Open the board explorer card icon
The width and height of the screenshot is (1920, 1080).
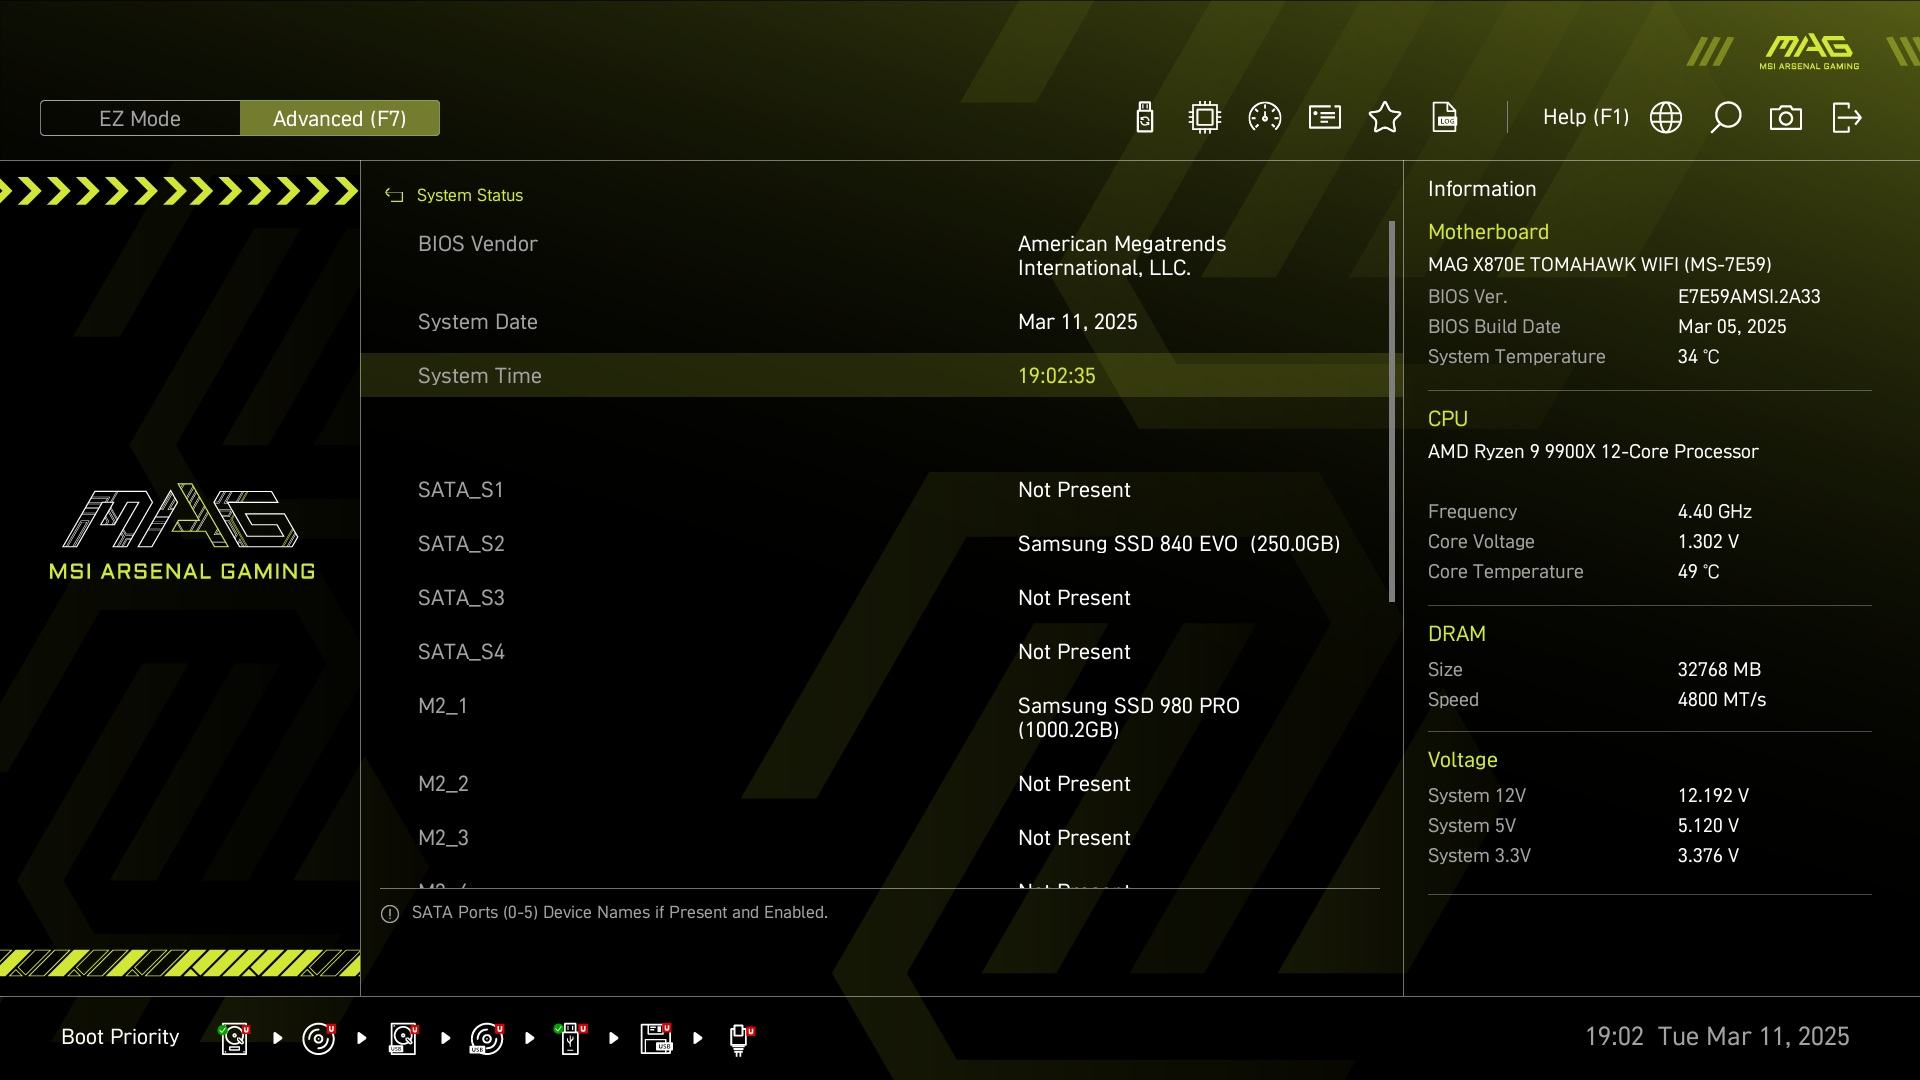[1325, 117]
